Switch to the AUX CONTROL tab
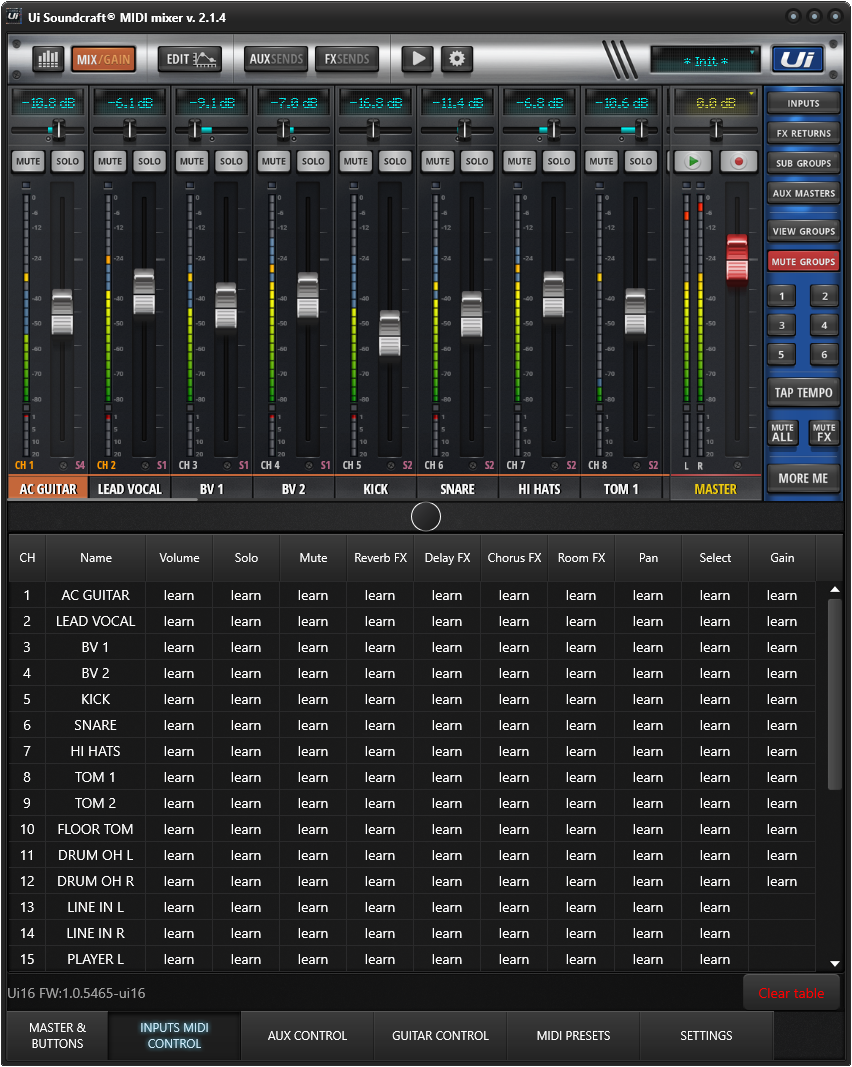 pyautogui.click(x=307, y=1036)
